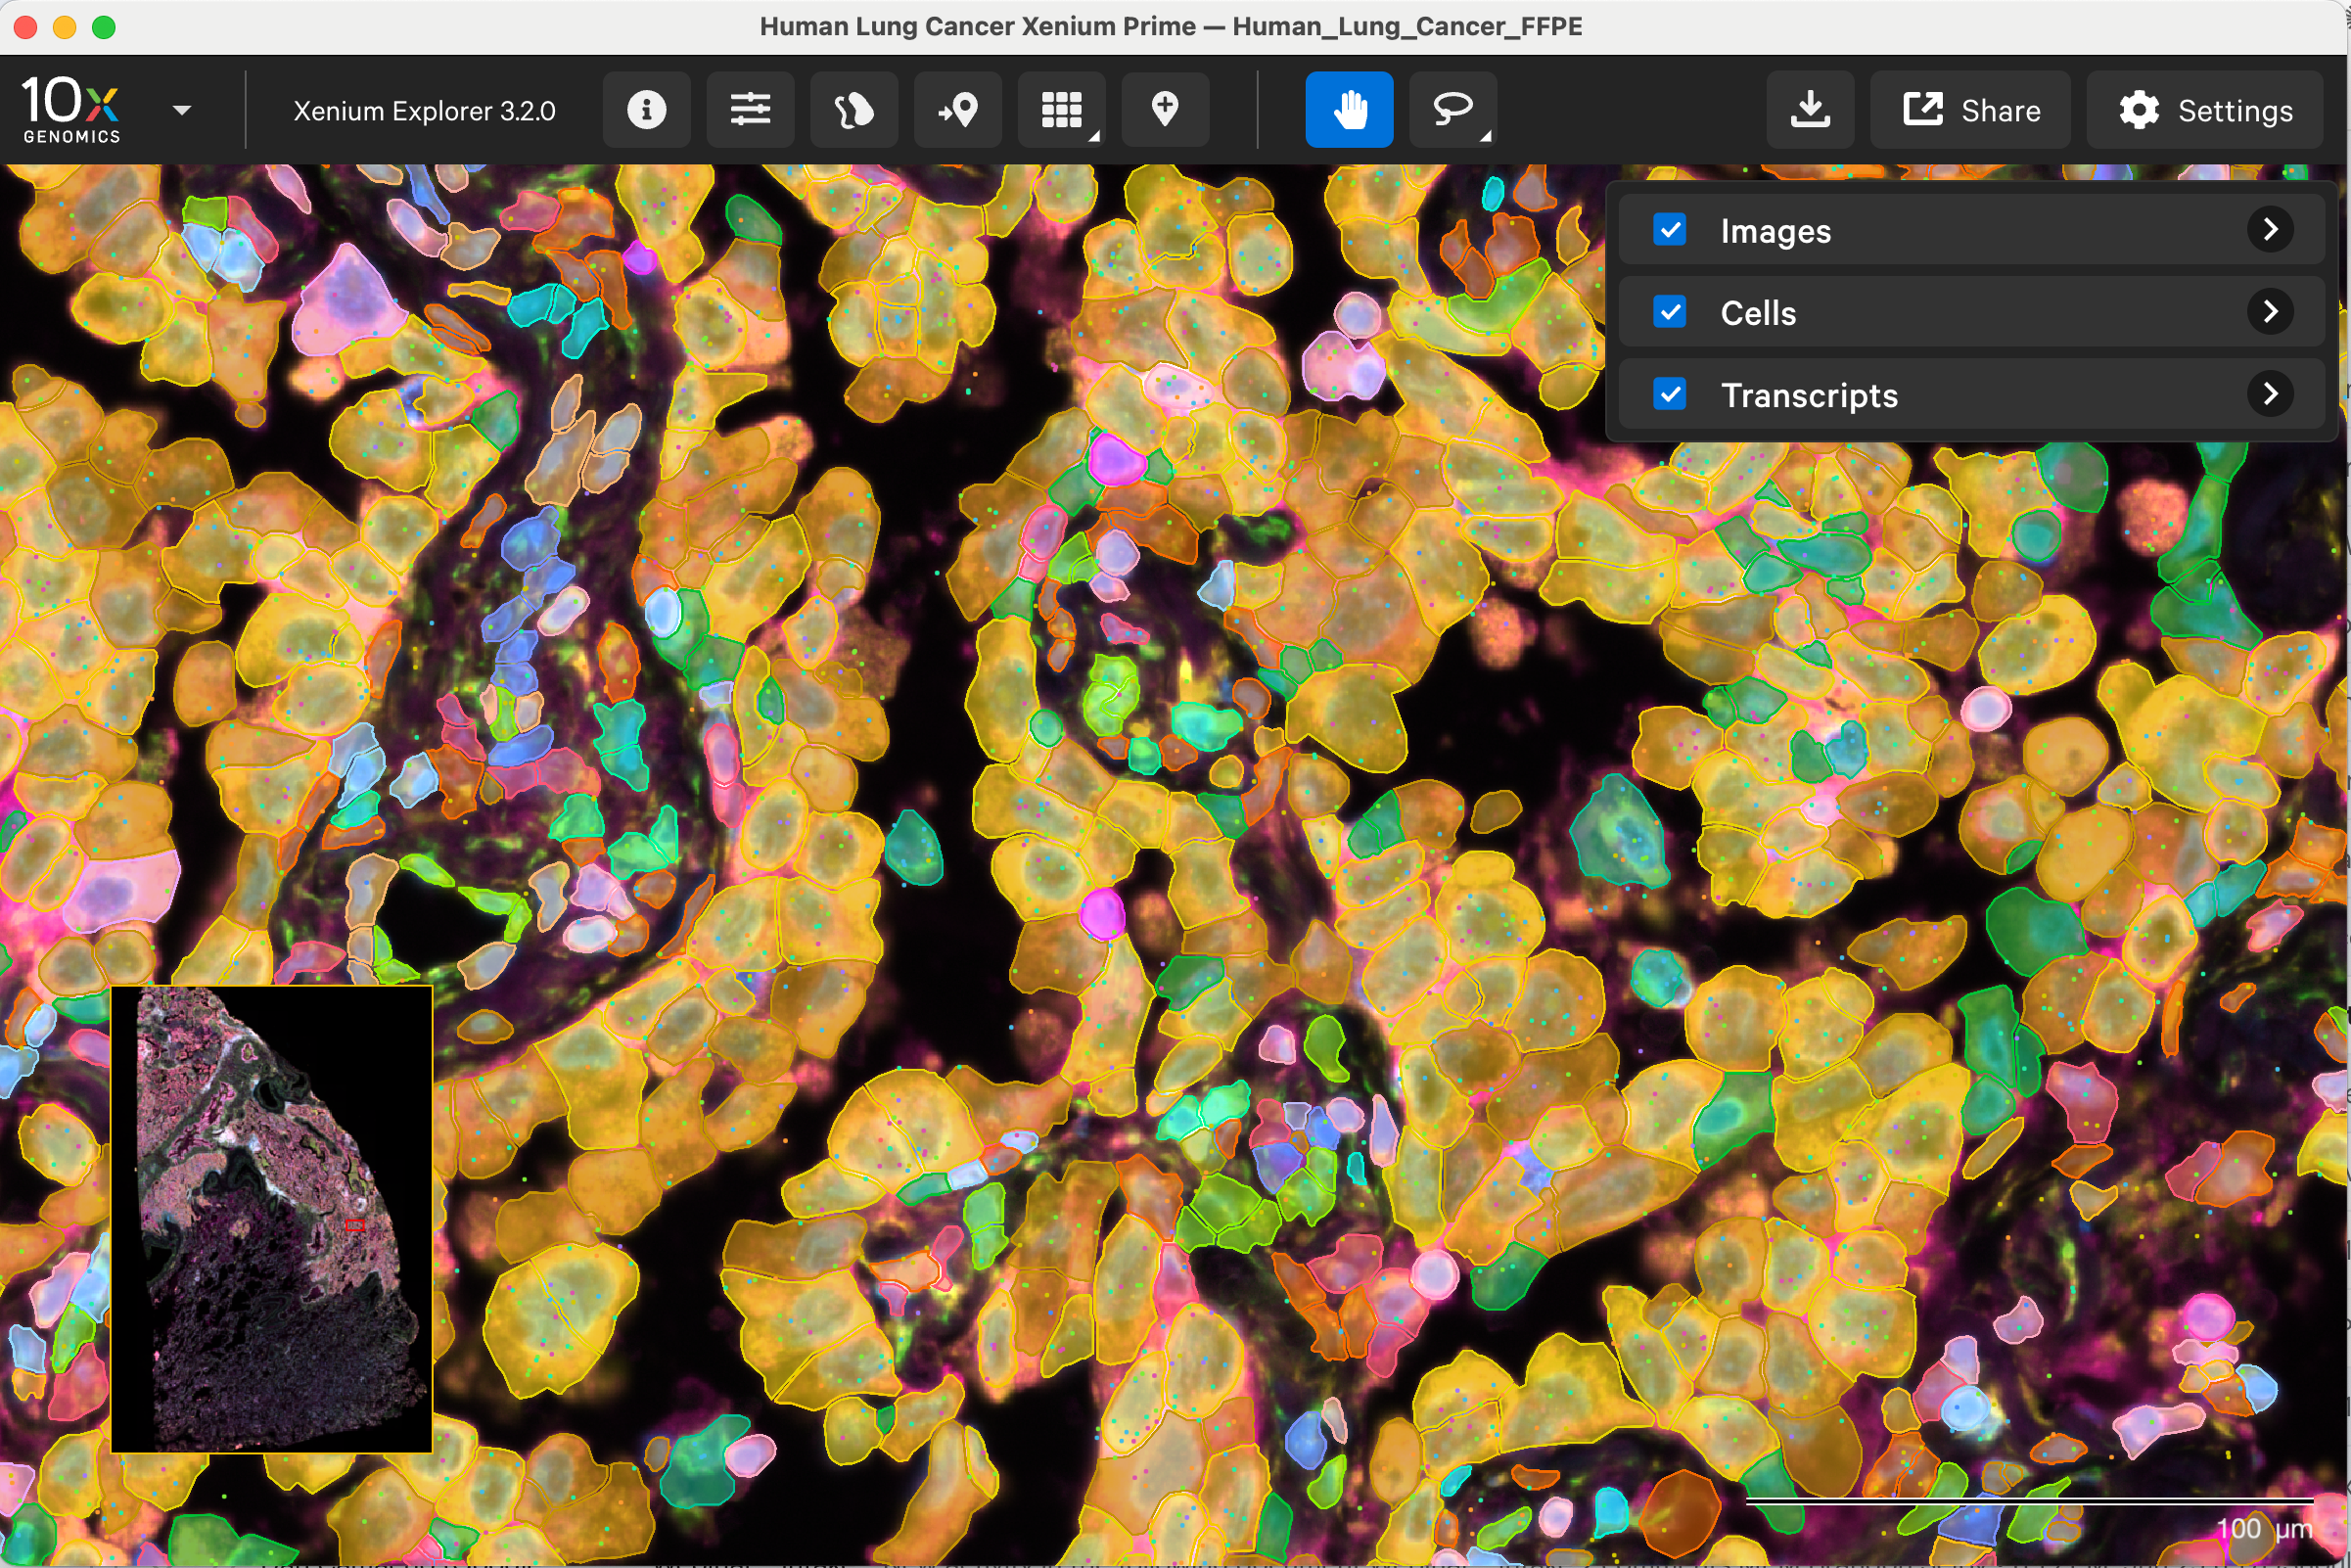Activate the pan hand tool
This screenshot has height=1568, width=2351.
tap(1348, 110)
